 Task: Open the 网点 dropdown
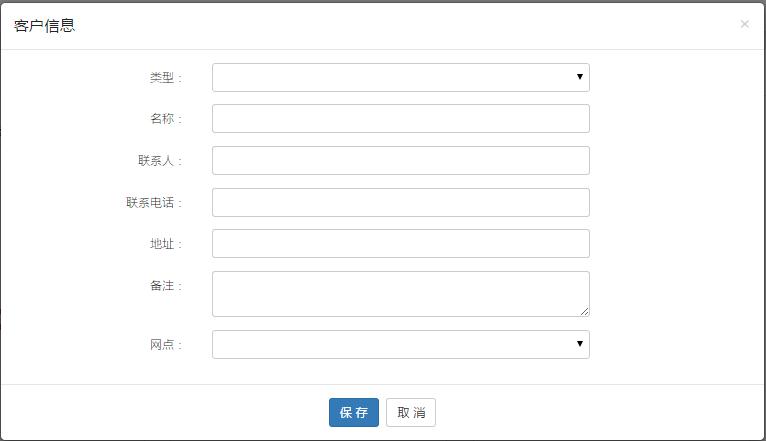[x=400, y=344]
